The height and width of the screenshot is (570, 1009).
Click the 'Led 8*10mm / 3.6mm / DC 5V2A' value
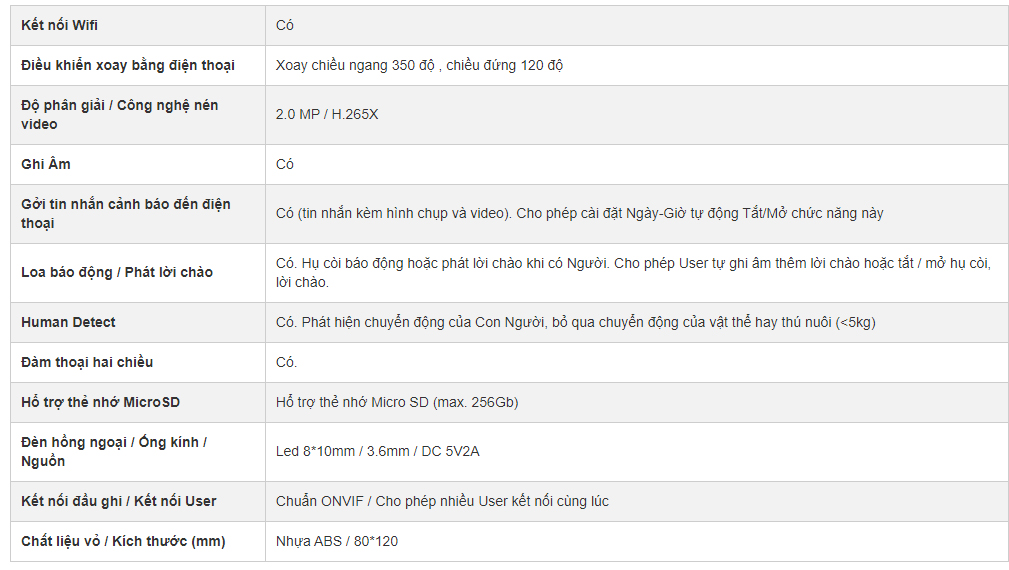click(x=378, y=452)
